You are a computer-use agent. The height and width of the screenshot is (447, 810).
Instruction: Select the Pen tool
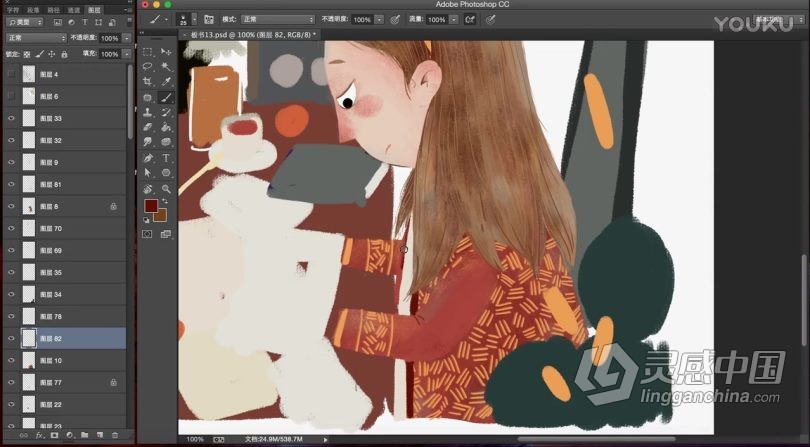click(148, 158)
